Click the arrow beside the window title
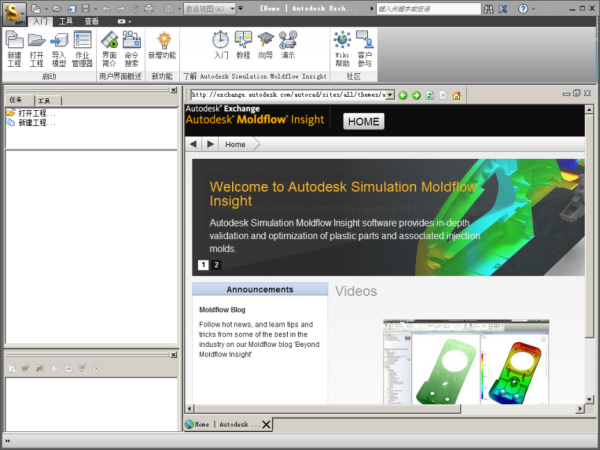The height and width of the screenshot is (450, 600). tap(371, 8)
